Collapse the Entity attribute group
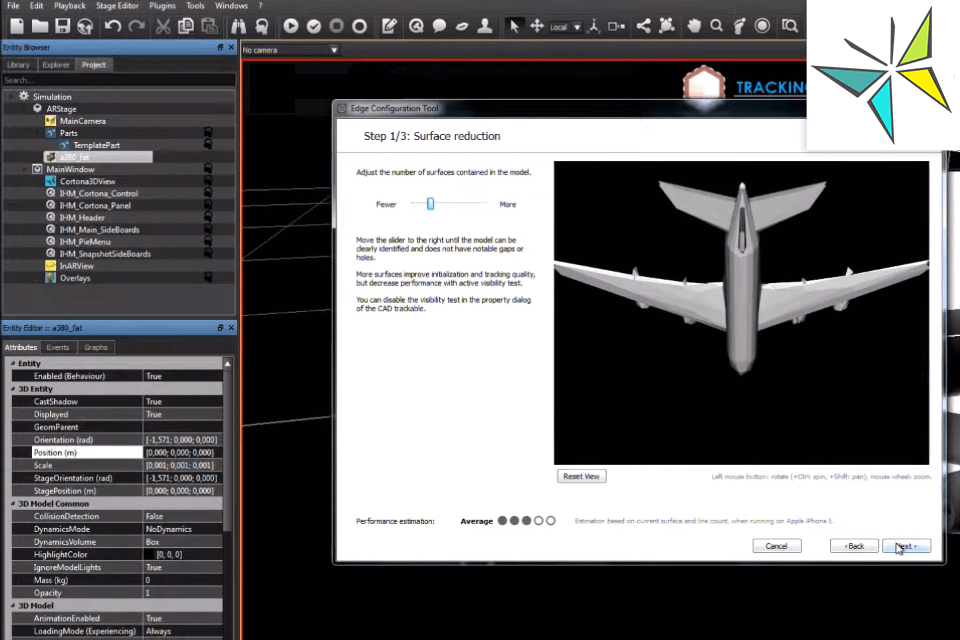This screenshot has height=640, width=960. [x=13, y=363]
